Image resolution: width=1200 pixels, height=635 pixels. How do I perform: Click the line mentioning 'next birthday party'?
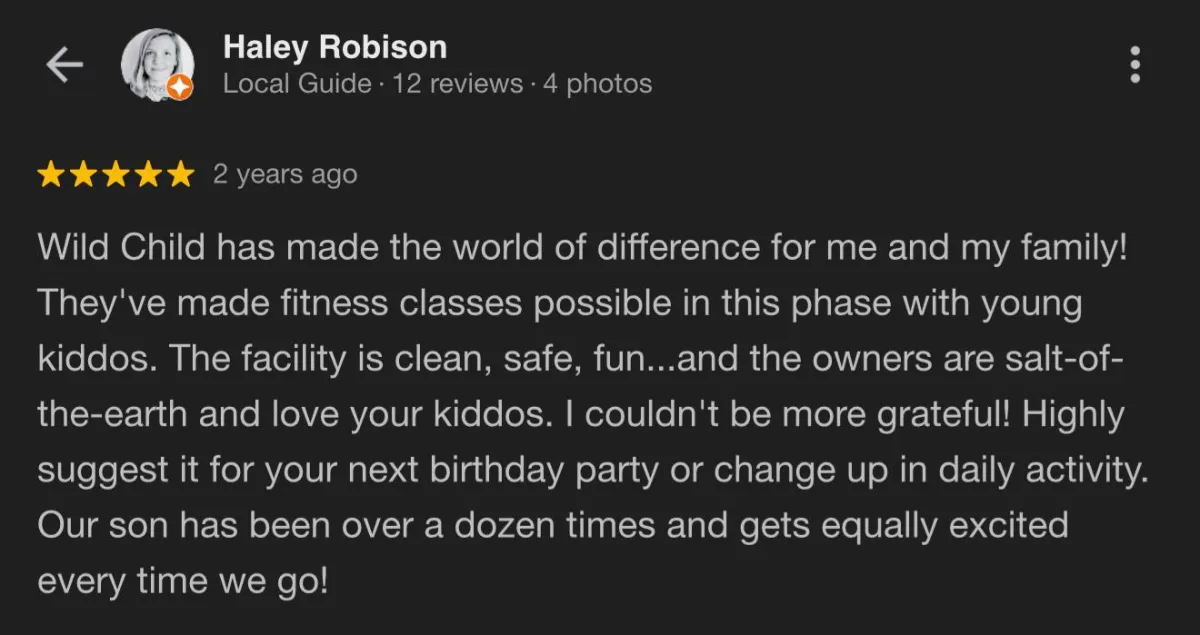589,470
